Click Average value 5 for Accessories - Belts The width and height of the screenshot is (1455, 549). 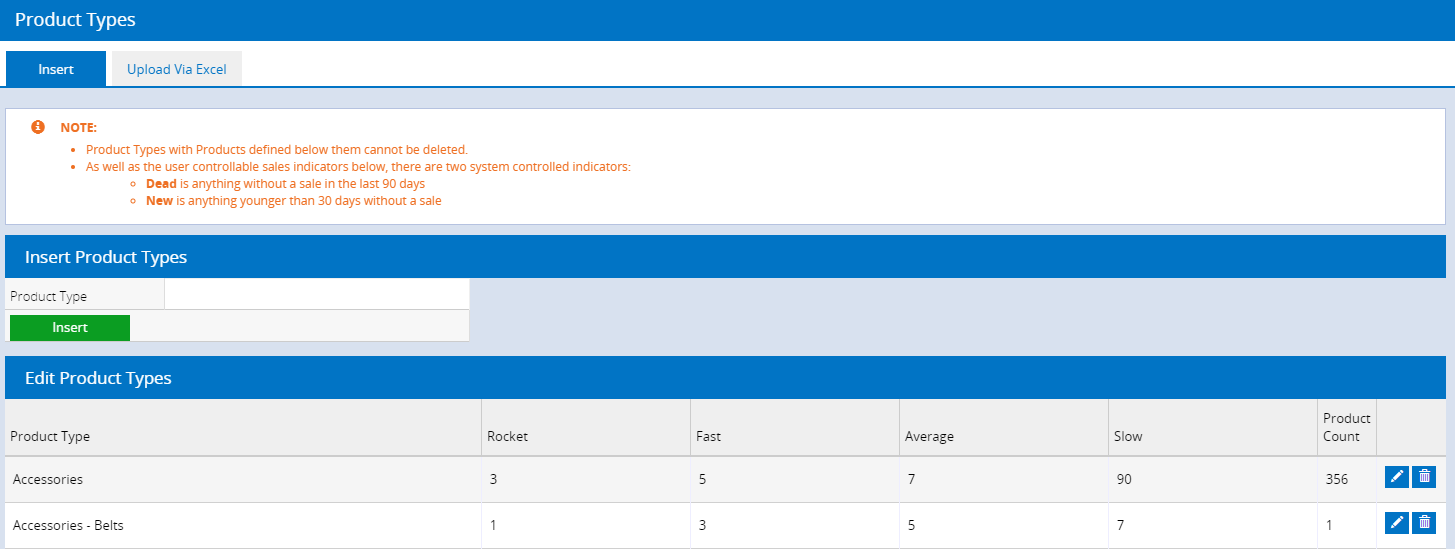(x=911, y=525)
